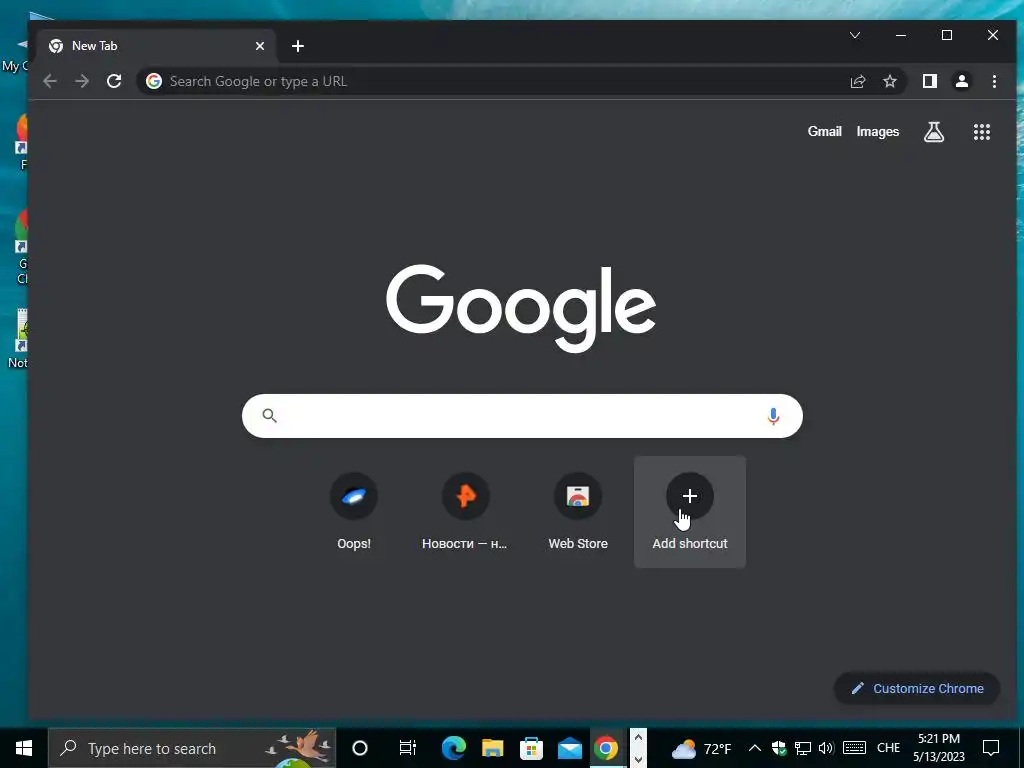
Task: Expand the tab search chevron
Action: point(855,35)
